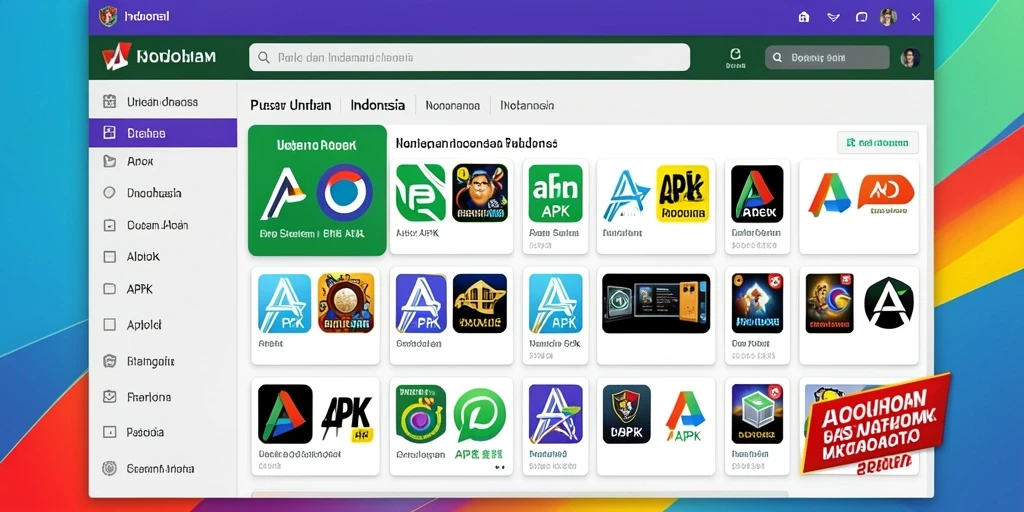Open the black icon with colorful A in first row

(757, 193)
